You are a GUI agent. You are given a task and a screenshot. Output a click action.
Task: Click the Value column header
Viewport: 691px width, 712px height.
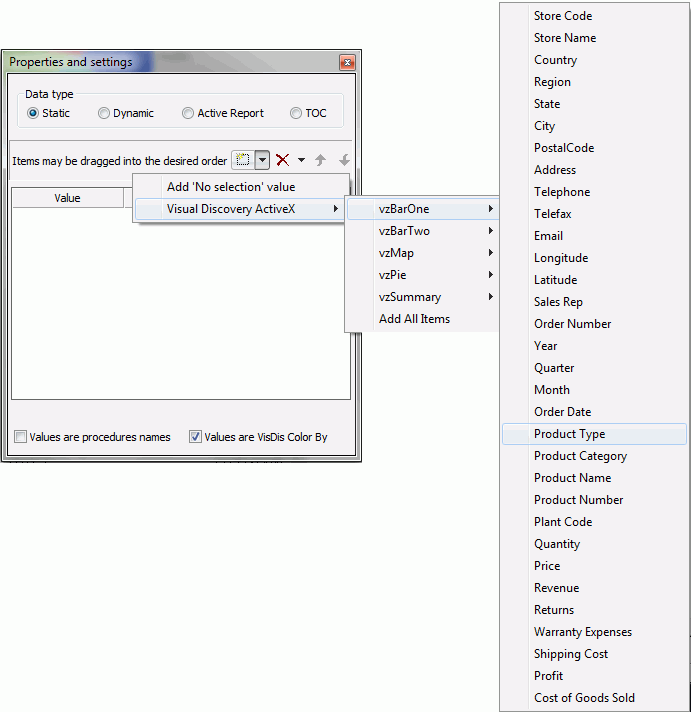[67, 198]
